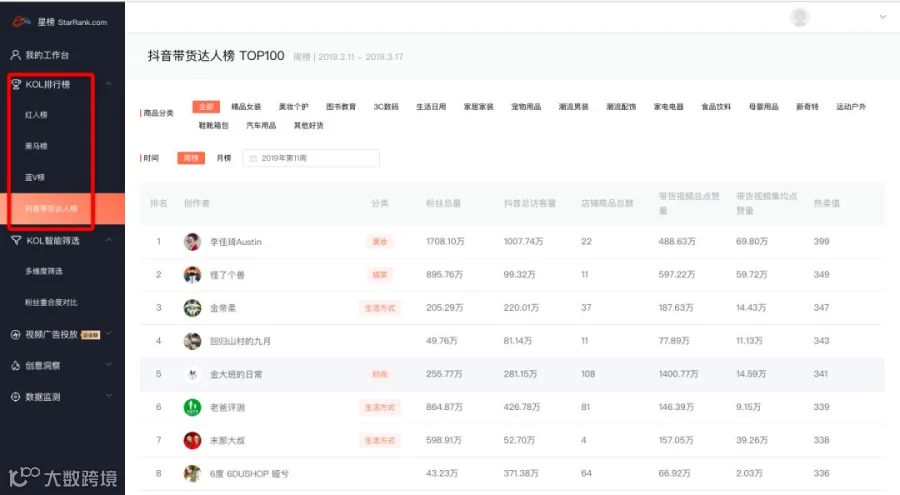Click the user profile avatar at top

click(800, 17)
